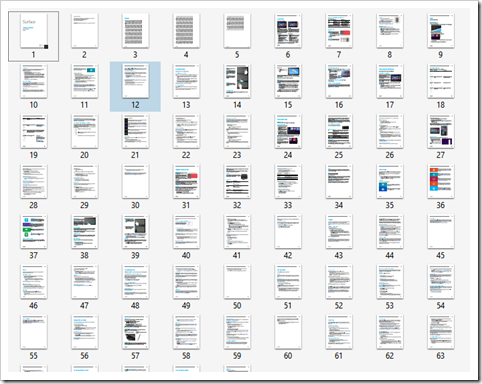
Task: Select the page 44 thumbnail
Action: click(390, 232)
